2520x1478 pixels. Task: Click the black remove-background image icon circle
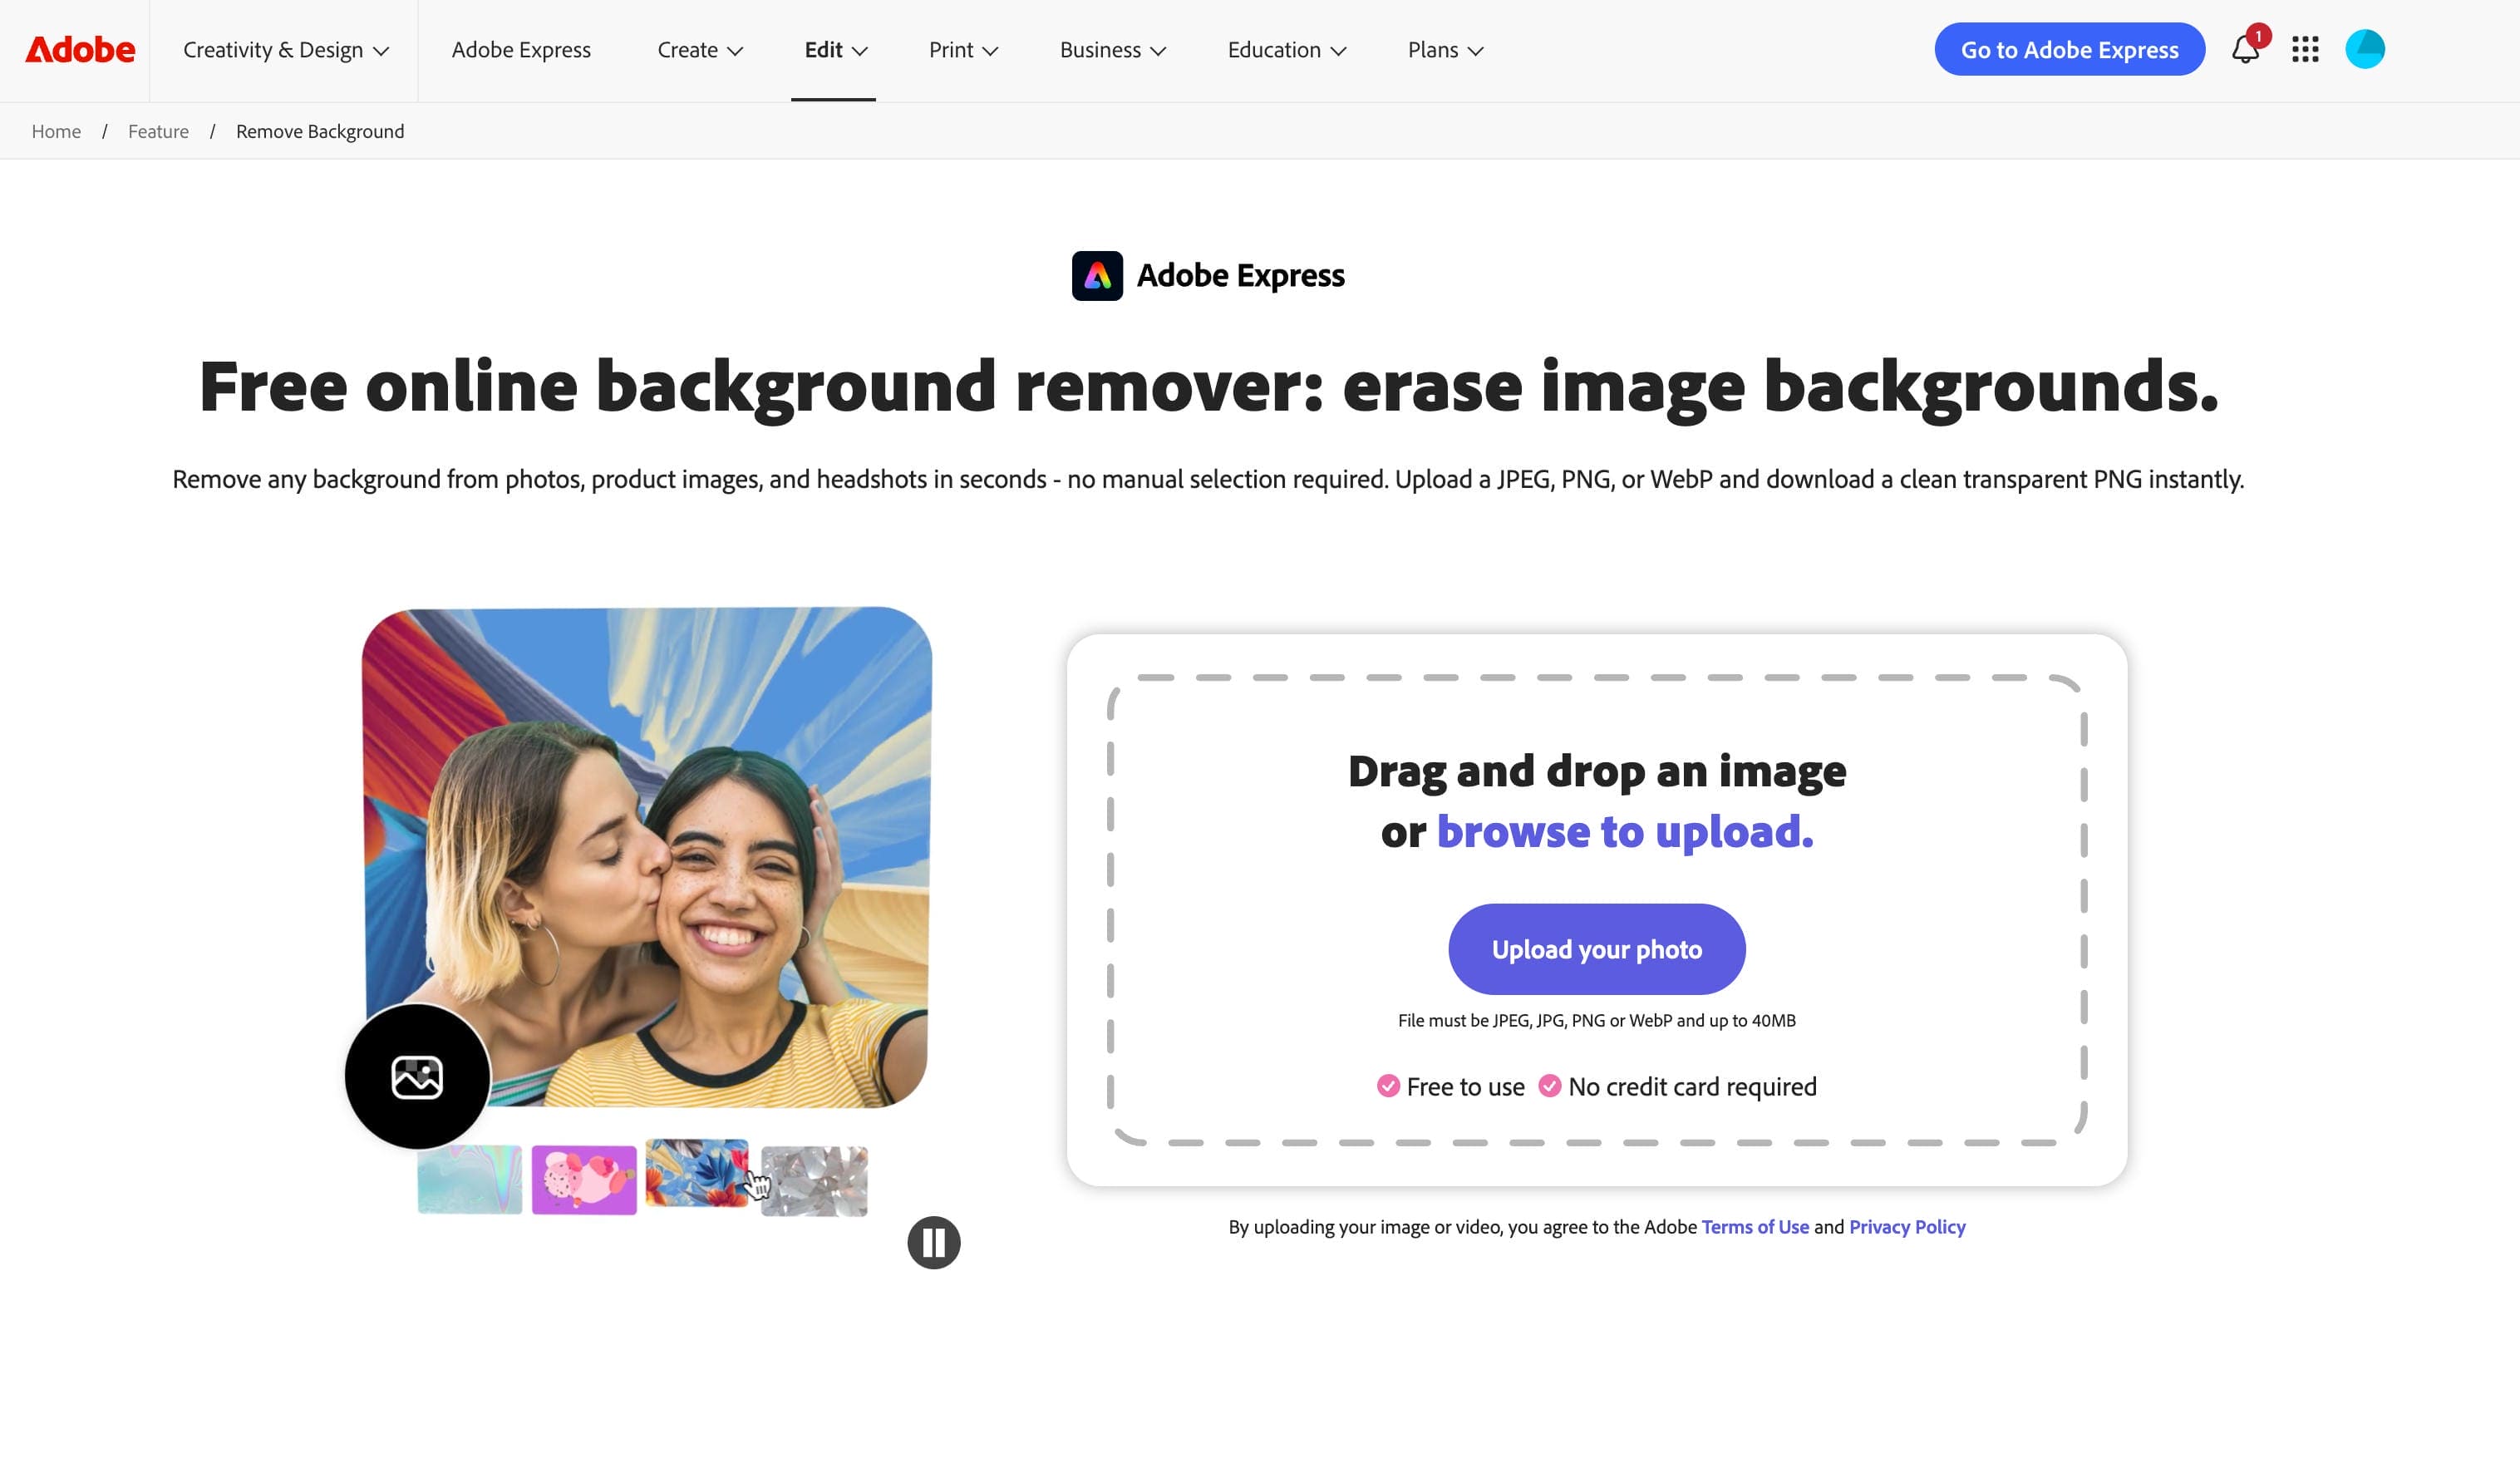click(x=417, y=1076)
